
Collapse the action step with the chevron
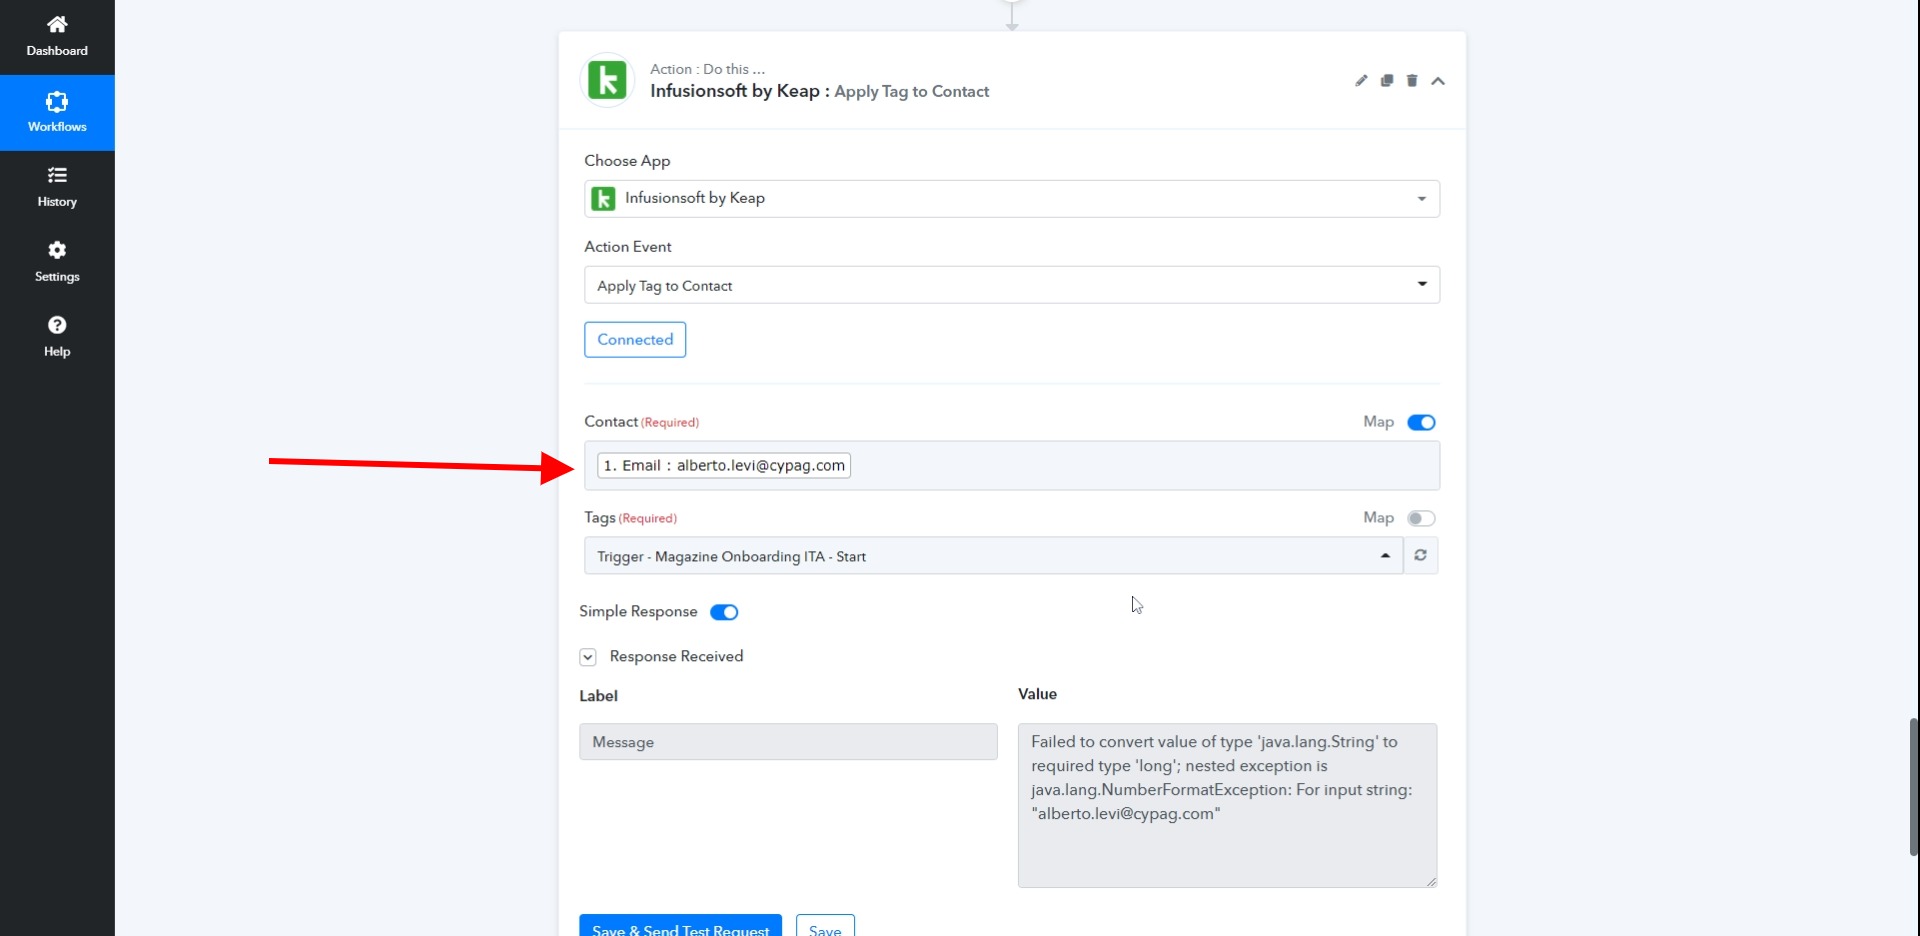coord(1438,81)
